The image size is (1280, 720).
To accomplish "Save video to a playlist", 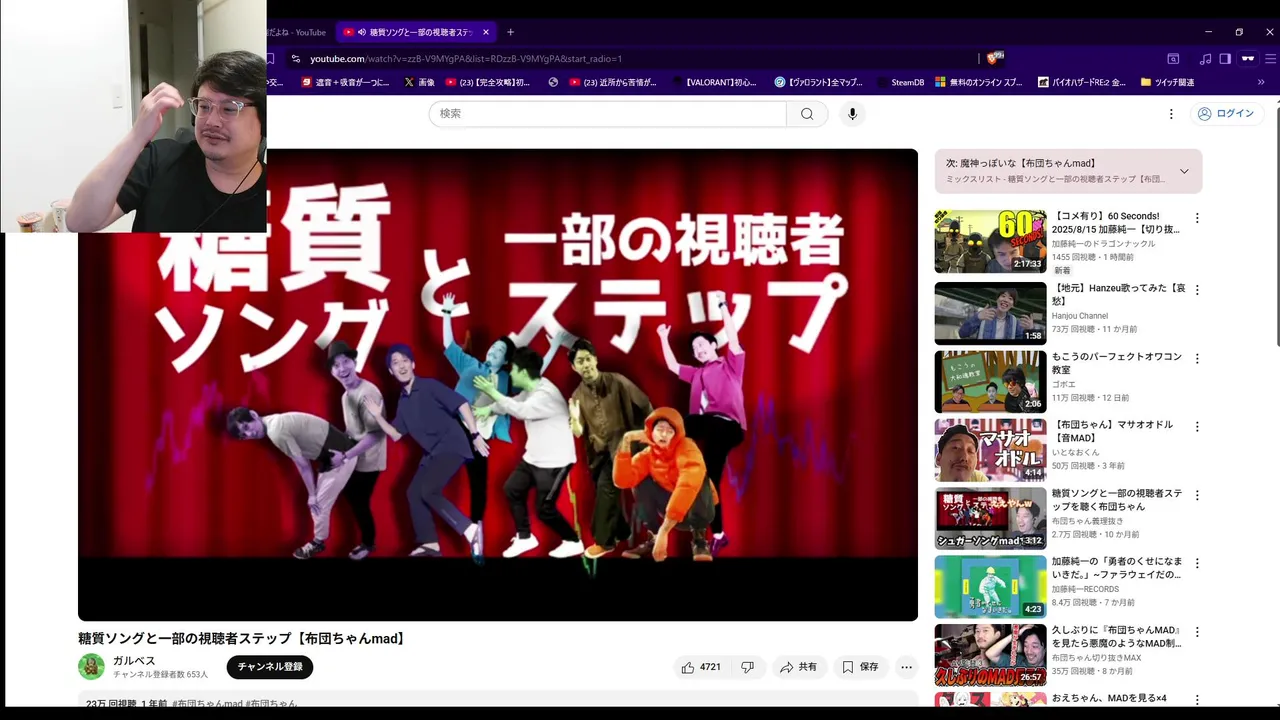I will (860, 667).
